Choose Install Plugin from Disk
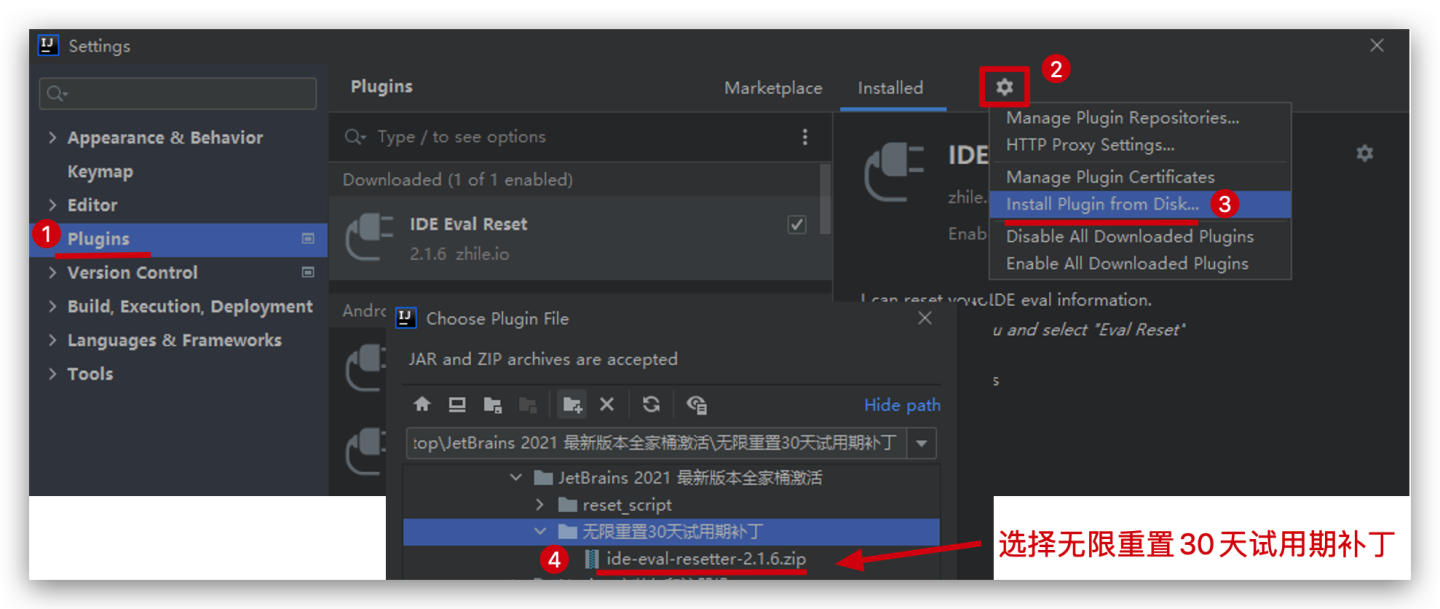1440x609 pixels. click(x=1140, y=204)
